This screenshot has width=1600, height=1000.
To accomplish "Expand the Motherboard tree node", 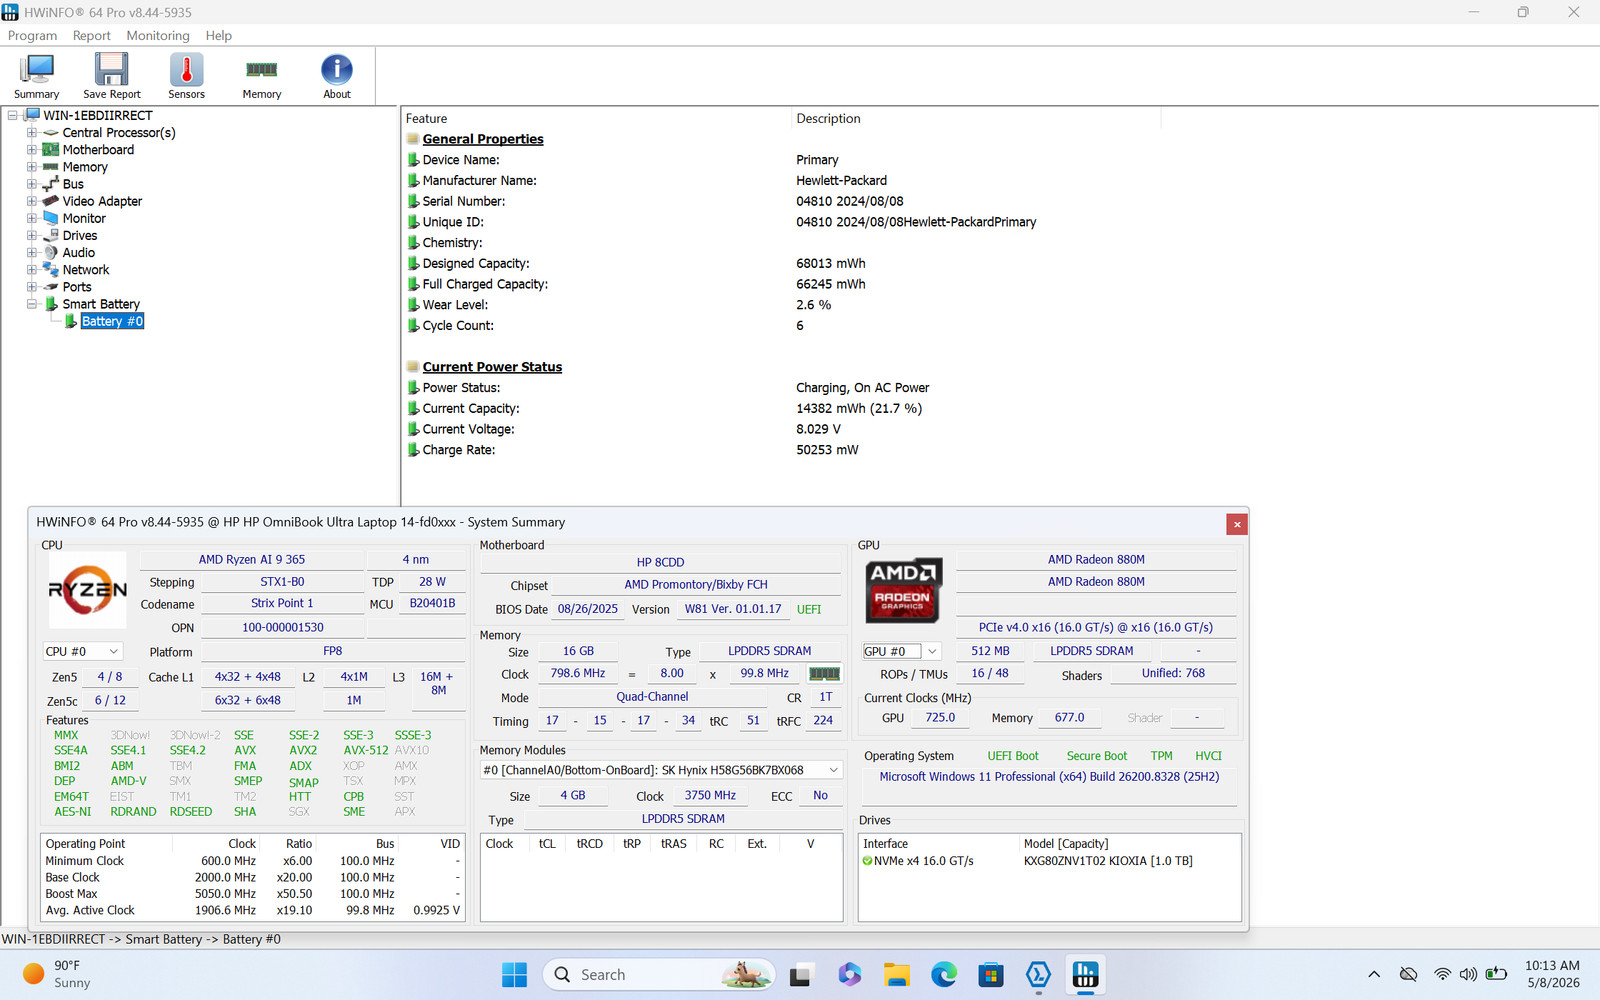I will pos(32,150).
